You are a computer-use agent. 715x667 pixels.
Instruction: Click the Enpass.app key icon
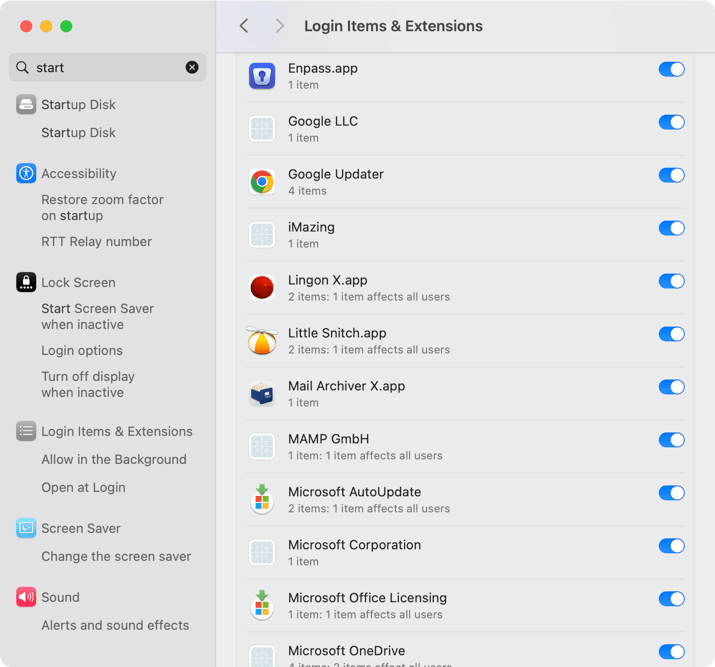[262, 76]
